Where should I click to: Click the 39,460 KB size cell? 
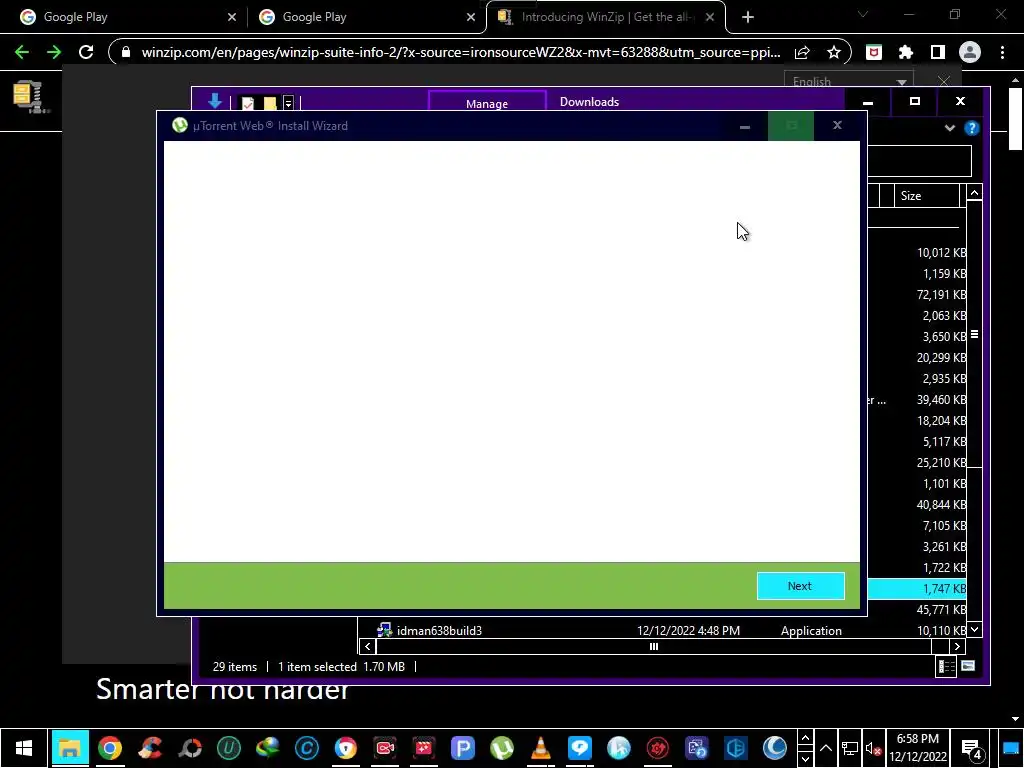click(x=941, y=400)
